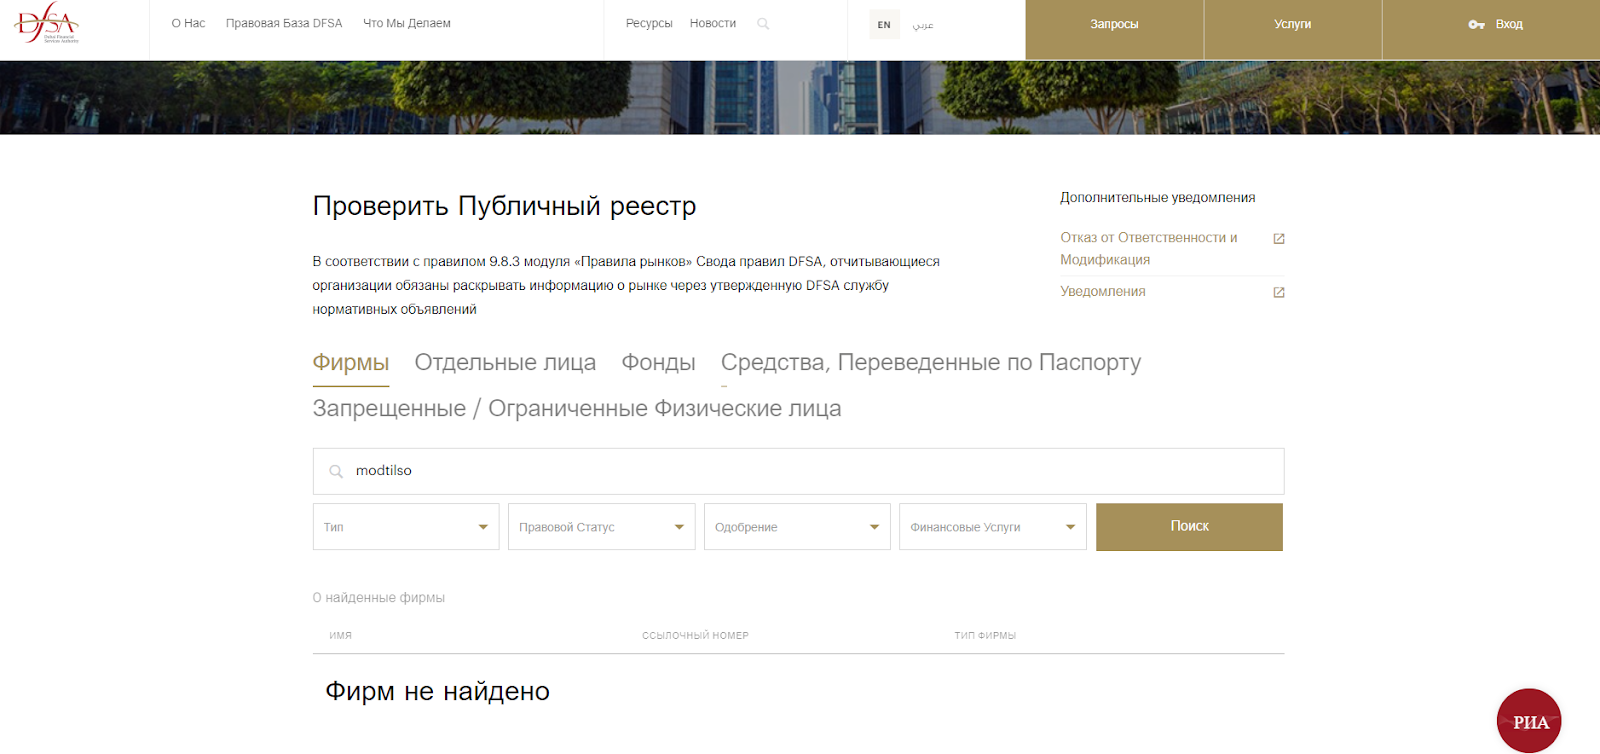The image size is (1600, 754).
Task: Click the magnifier icon in the search field
Action: (336, 471)
